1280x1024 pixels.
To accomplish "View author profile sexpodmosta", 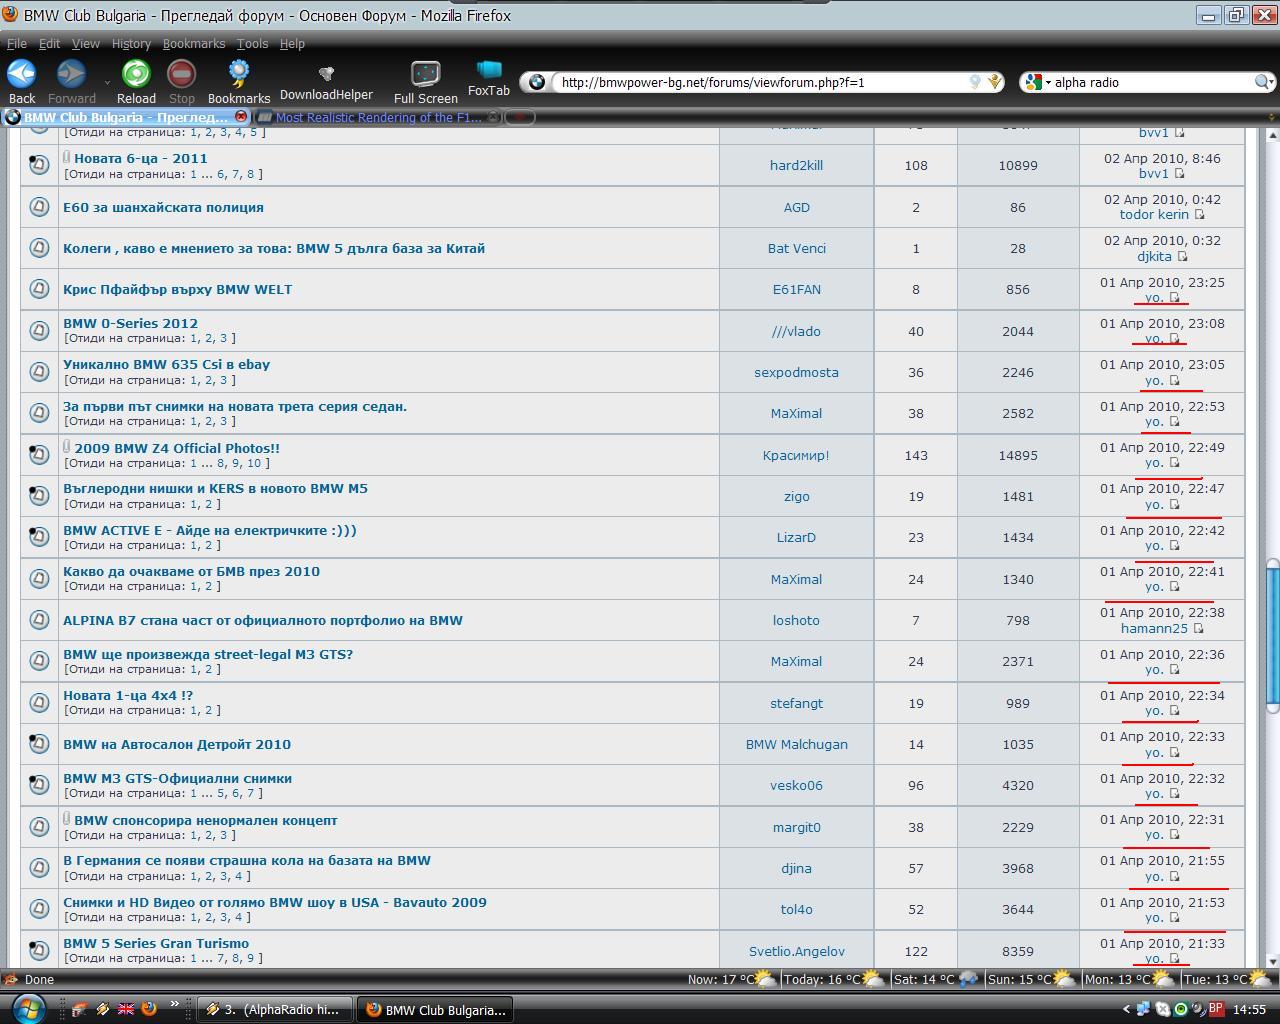I will [x=796, y=372].
